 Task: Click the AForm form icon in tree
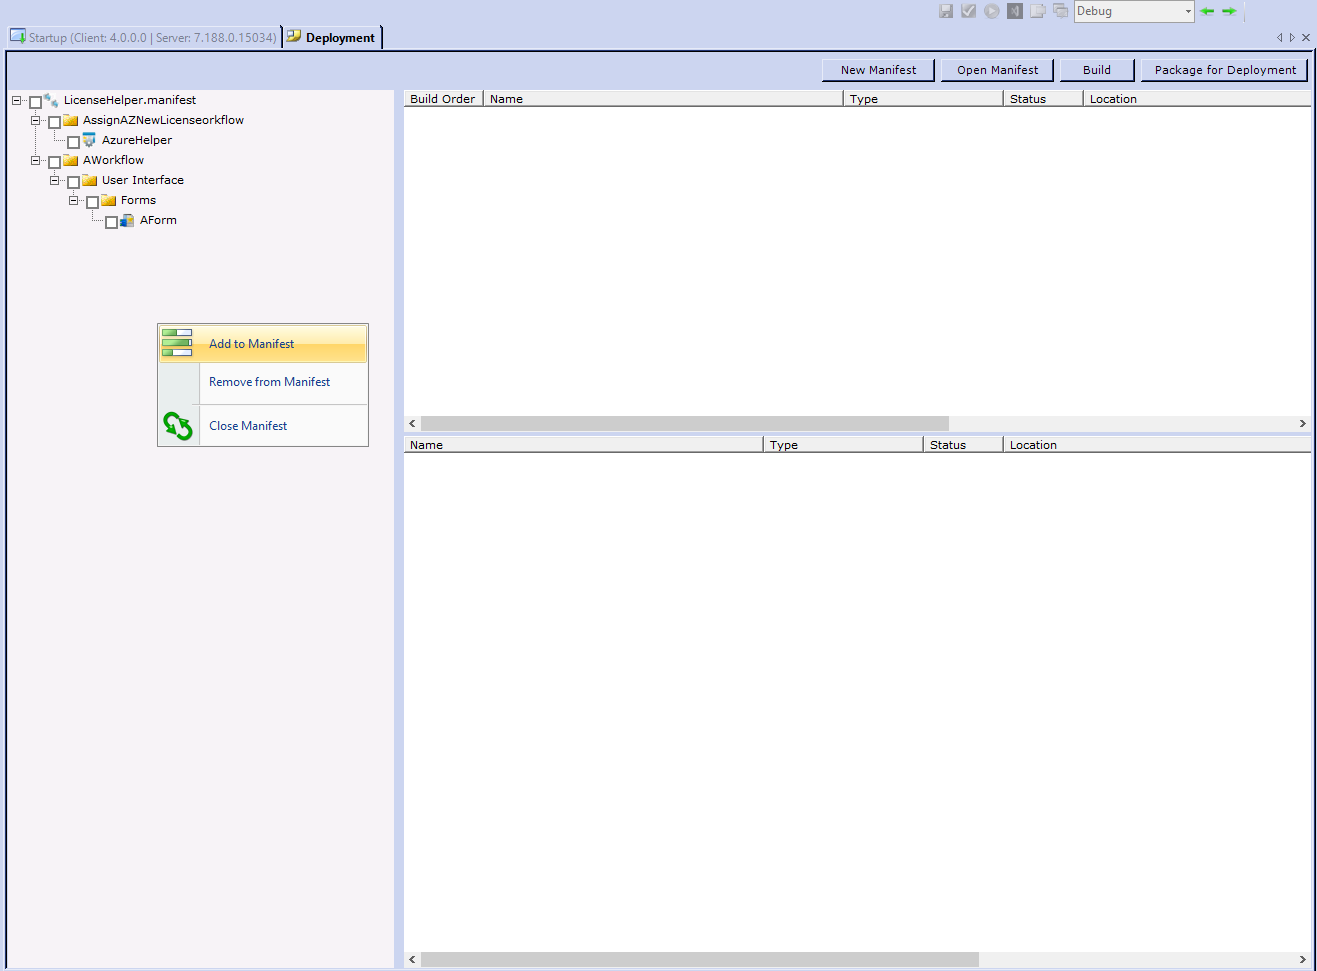(x=127, y=220)
